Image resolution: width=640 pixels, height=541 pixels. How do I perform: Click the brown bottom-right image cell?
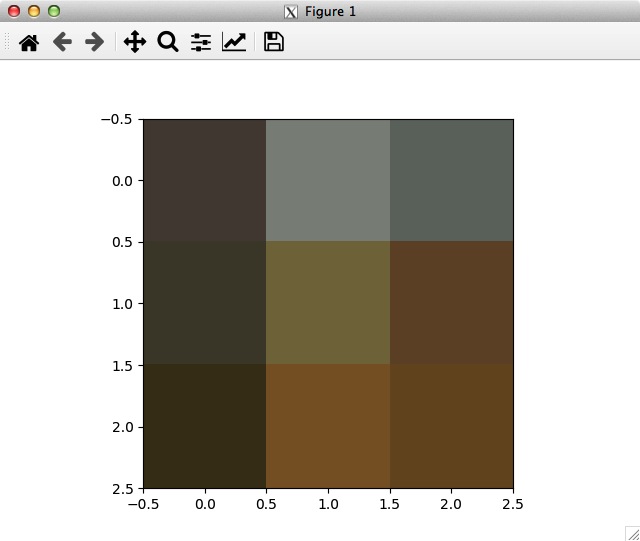pyautogui.click(x=451, y=426)
